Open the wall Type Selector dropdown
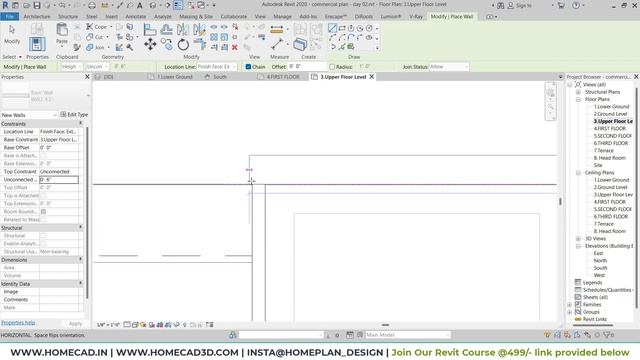 (x=45, y=96)
